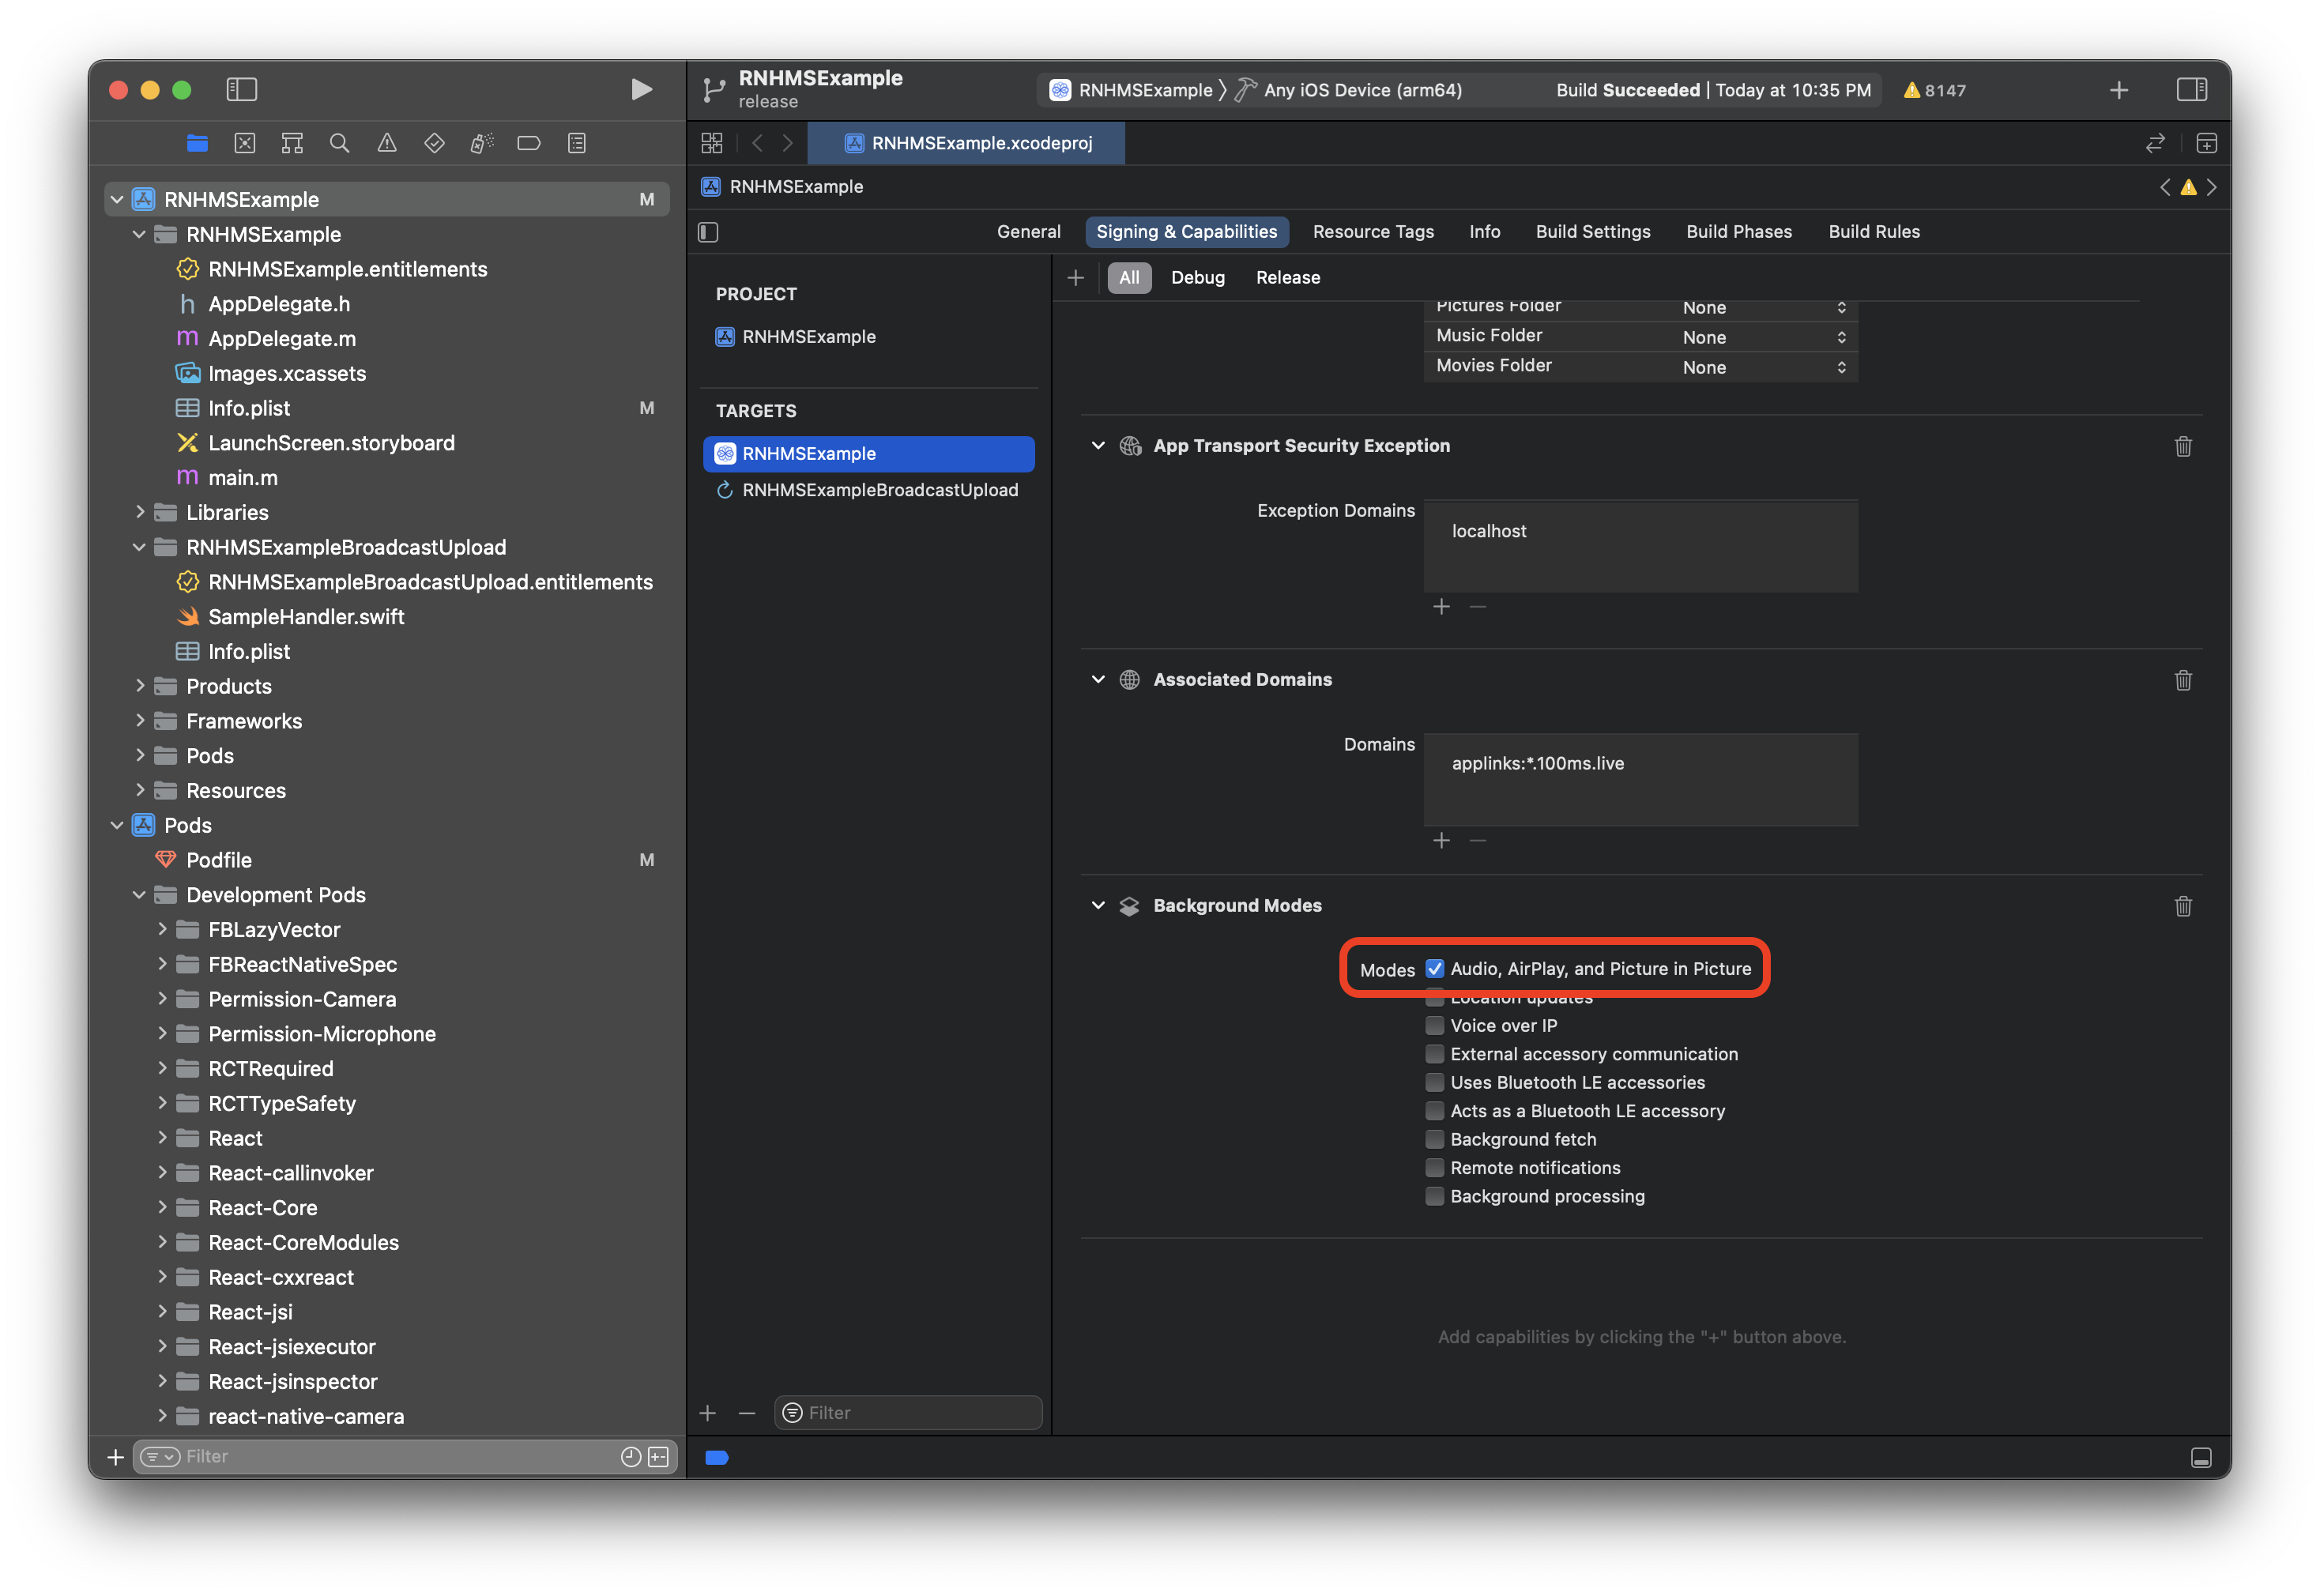This screenshot has height=1596, width=2320.
Task: Collapse the Associated Domains section
Action: click(1097, 679)
